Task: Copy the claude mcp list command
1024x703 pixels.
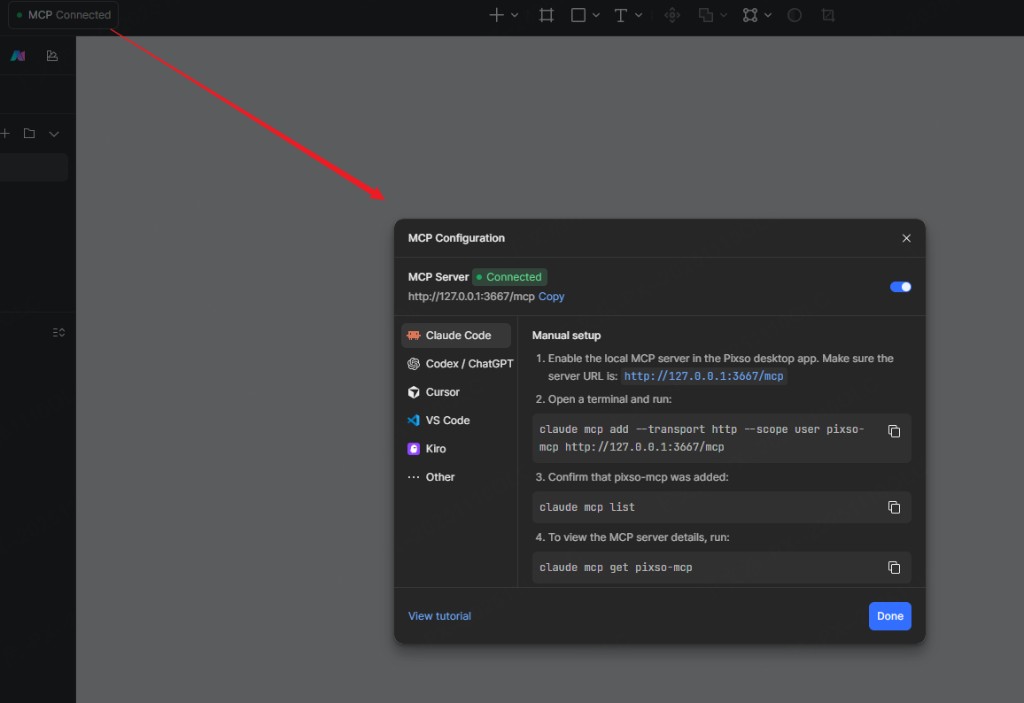Action: tap(894, 508)
